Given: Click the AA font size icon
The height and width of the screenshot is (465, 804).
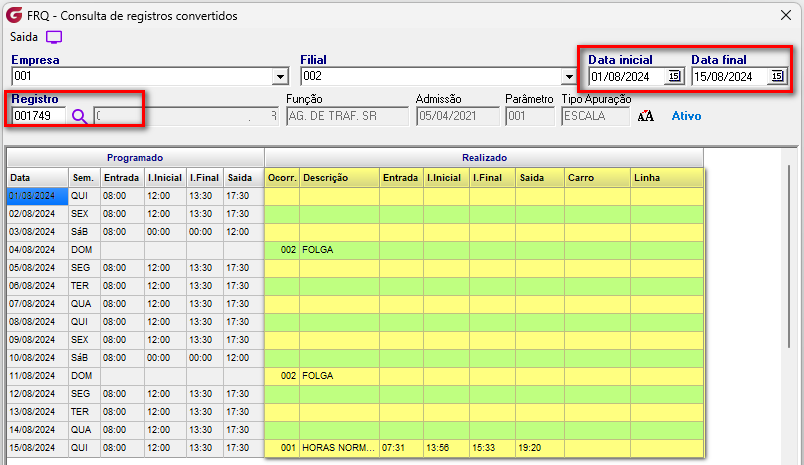Looking at the screenshot, I should pyautogui.click(x=646, y=116).
